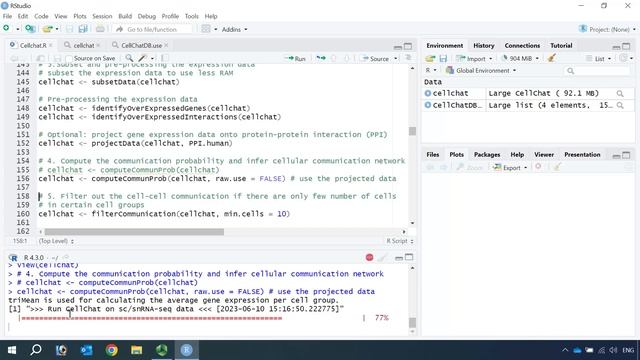Switch to the Viewer tab
The width and height of the screenshot is (640, 360).
pos(544,155)
